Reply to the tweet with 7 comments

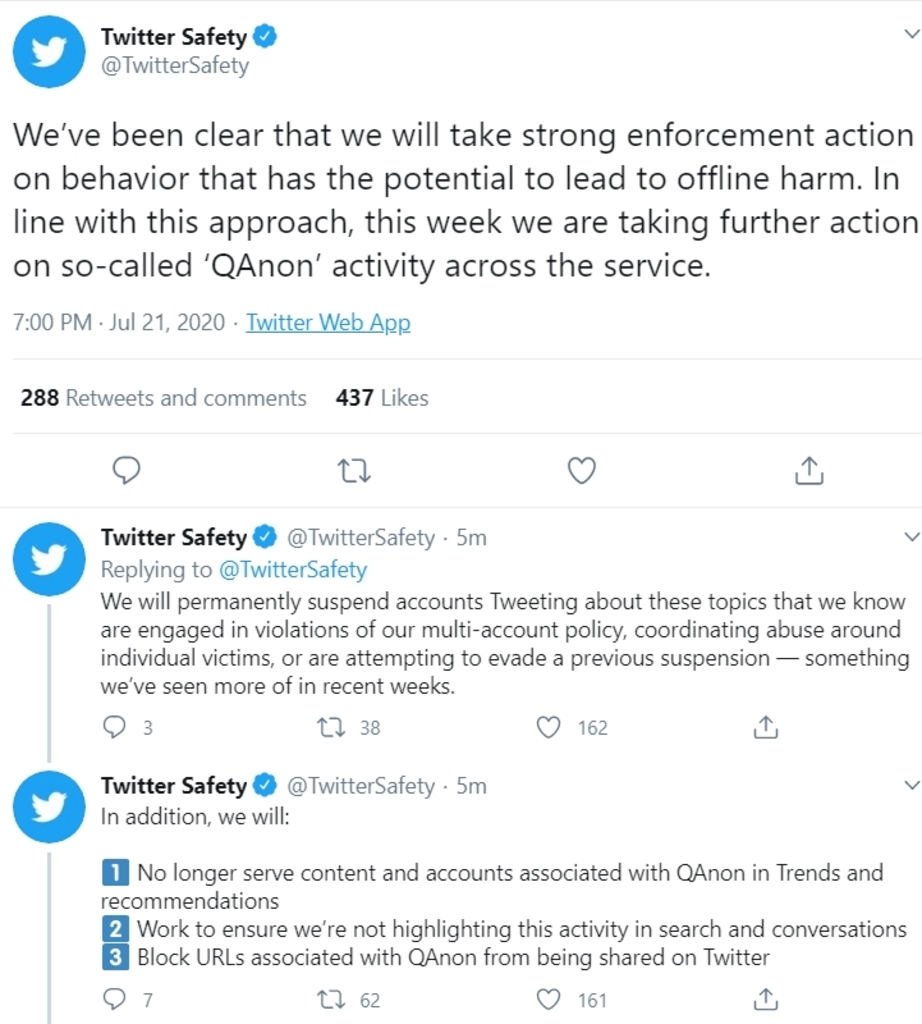[116, 999]
